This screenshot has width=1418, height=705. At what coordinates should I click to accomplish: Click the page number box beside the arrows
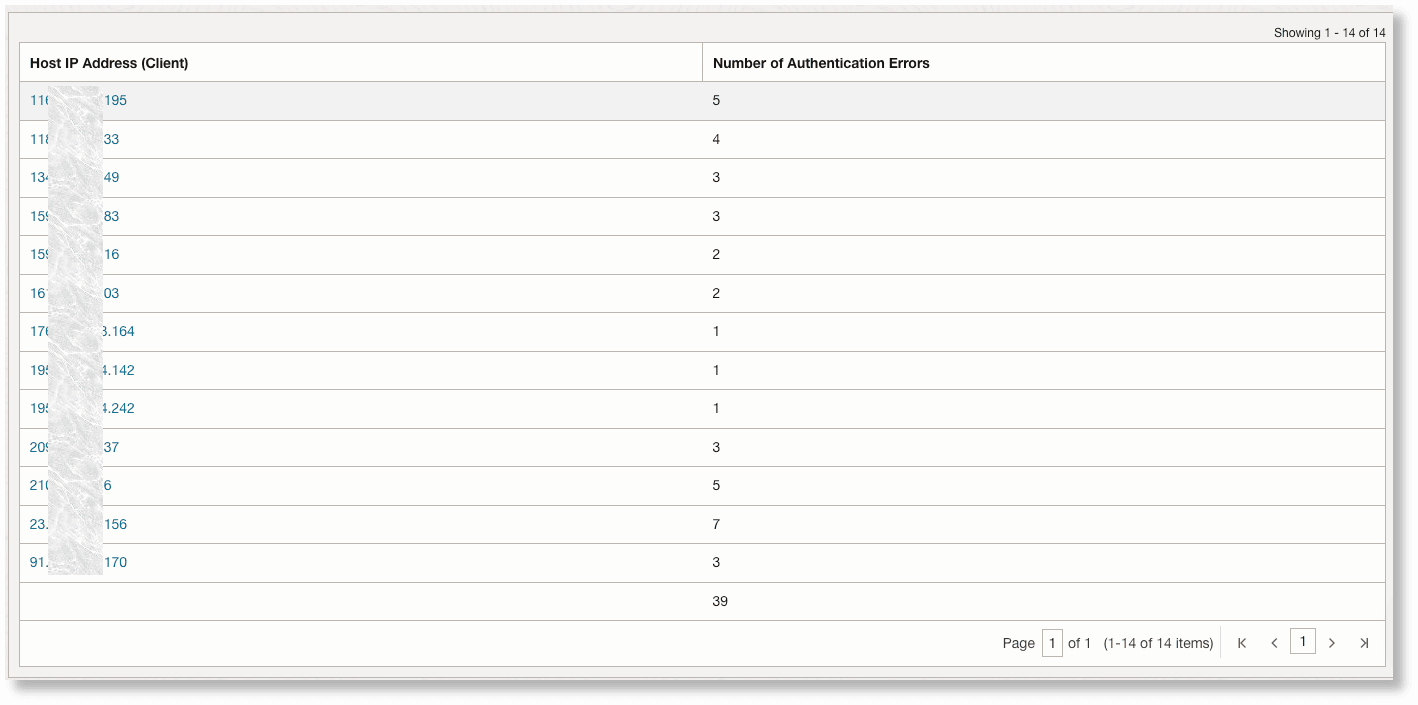pos(1303,642)
